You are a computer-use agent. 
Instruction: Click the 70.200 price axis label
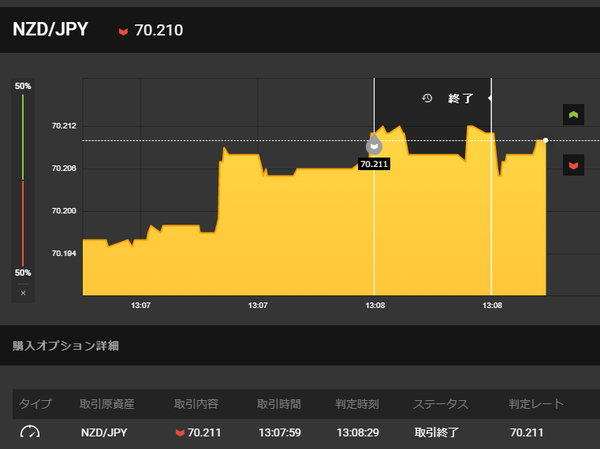tap(64, 211)
